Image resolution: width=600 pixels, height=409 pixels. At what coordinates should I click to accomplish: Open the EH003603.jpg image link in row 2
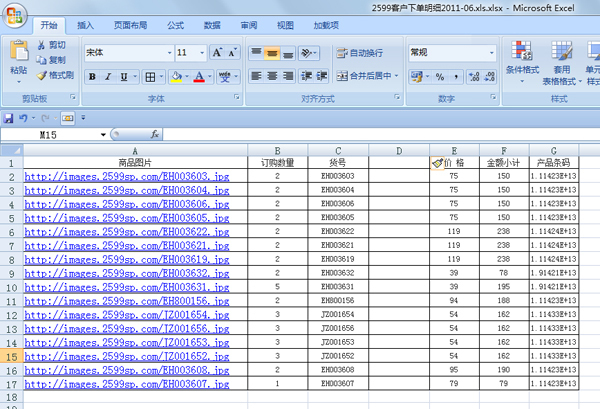127,176
